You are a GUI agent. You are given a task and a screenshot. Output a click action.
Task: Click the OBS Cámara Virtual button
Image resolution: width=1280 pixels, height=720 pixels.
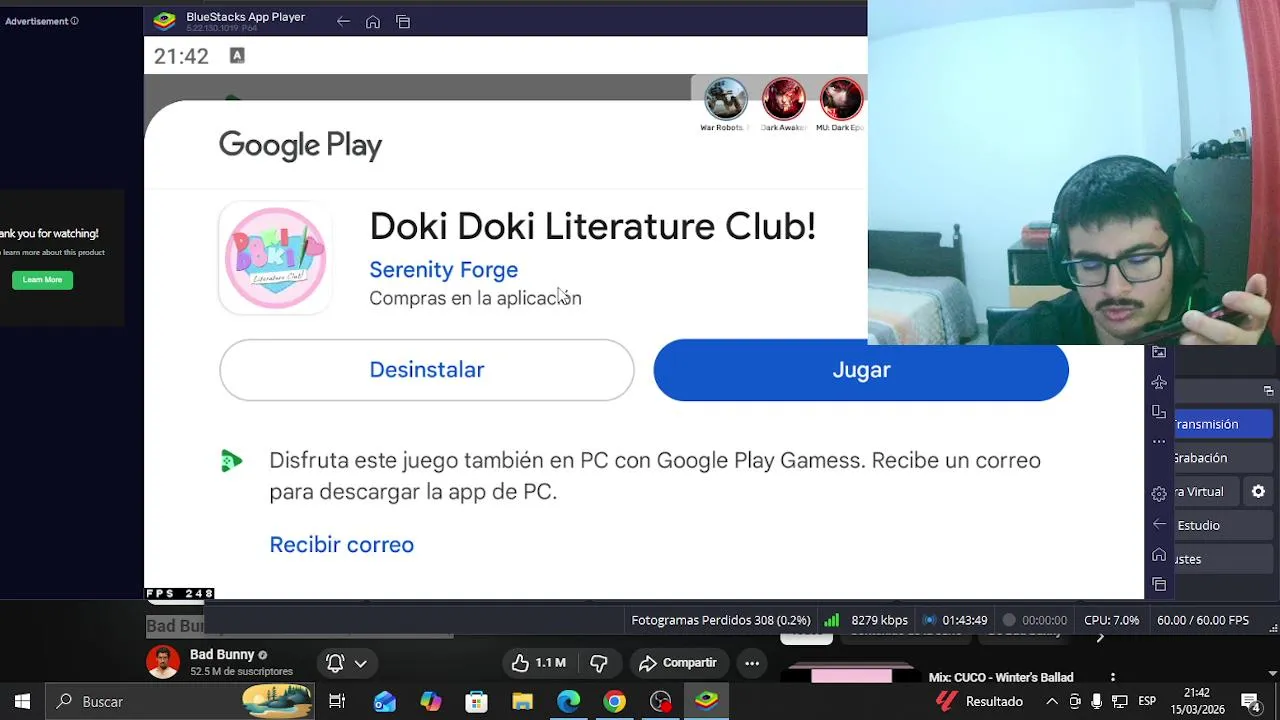pyautogui.click(x=1206, y=492)
